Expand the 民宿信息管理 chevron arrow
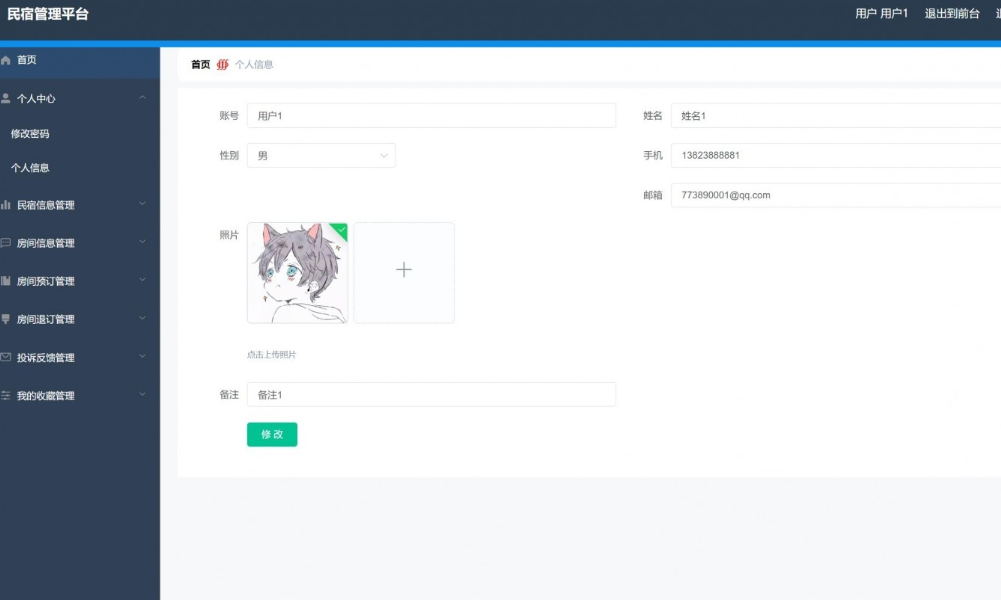 pyautogui.click(x=142, y=204)
